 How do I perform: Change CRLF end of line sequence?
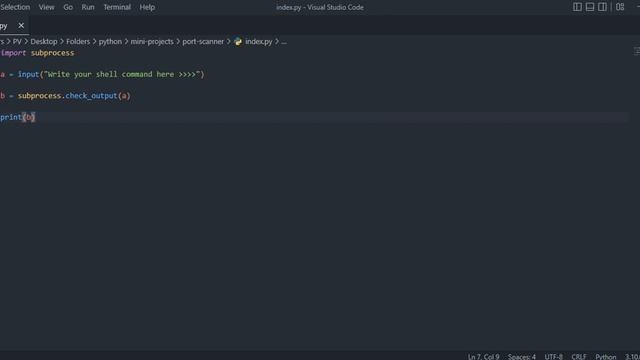pyautogui.click(x=578, y=357)
